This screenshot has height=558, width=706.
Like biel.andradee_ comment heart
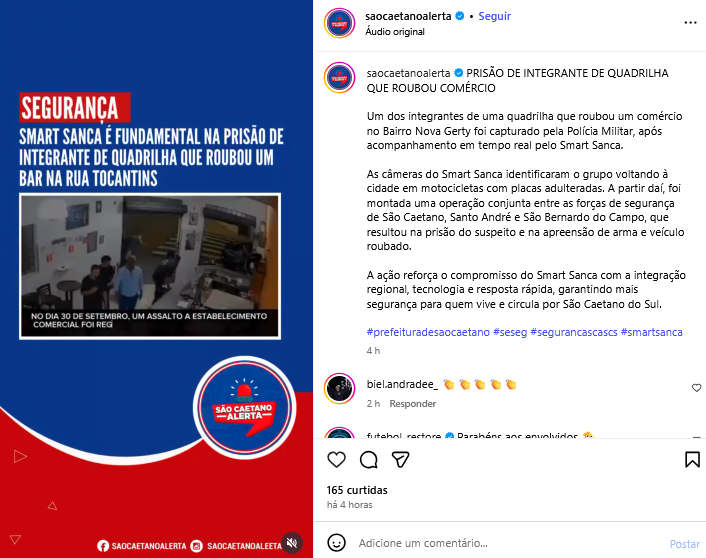pyautogui.click(x=696, y=388)
